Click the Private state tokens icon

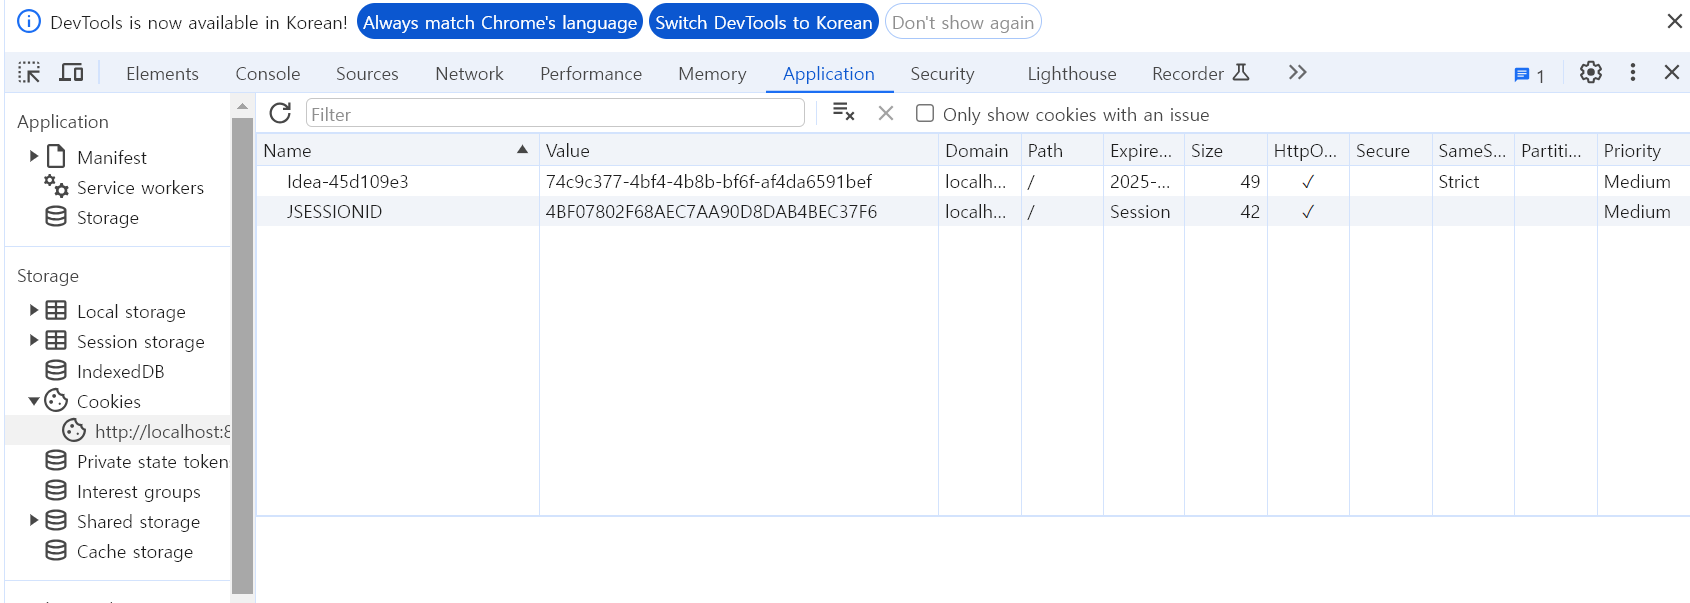[x=56, y=460]
